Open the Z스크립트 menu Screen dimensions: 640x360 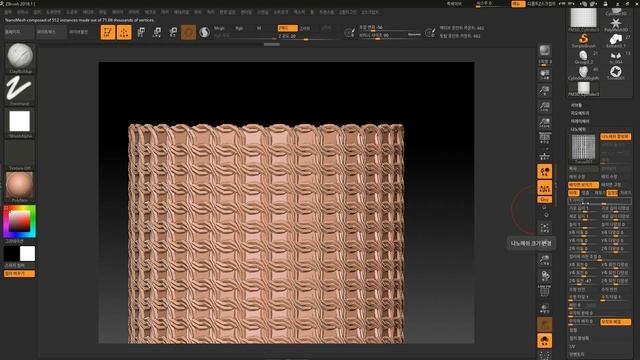pos(370,12)
